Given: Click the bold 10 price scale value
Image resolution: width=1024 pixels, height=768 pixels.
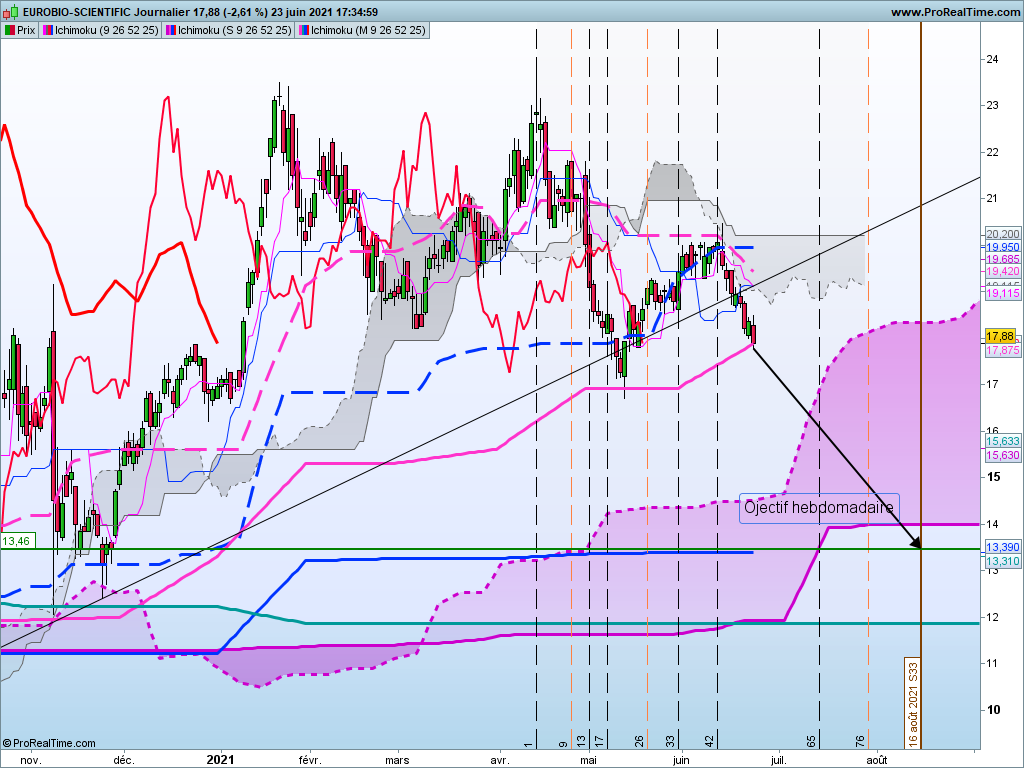Looking at the screenshot, I should (x=993, y=710).
